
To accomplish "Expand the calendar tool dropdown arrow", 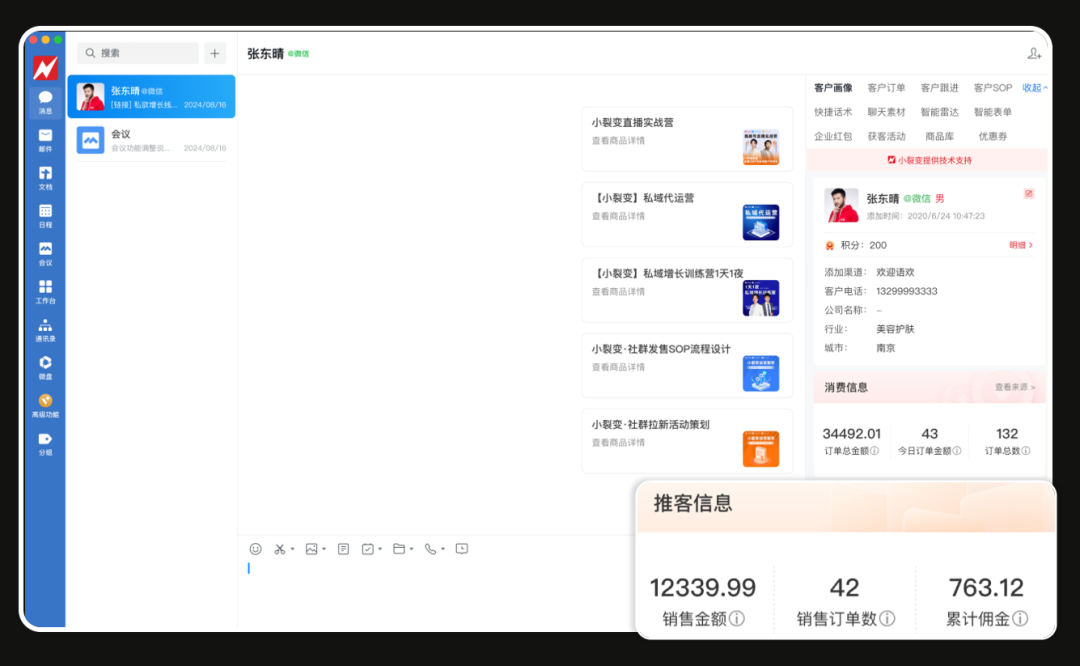I will [x=380, y=549].
